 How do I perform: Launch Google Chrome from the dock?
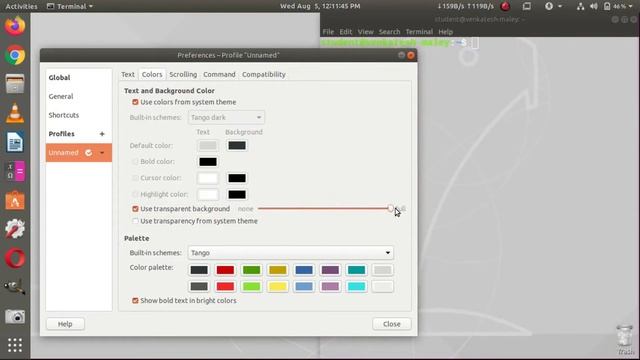[15, 56]
